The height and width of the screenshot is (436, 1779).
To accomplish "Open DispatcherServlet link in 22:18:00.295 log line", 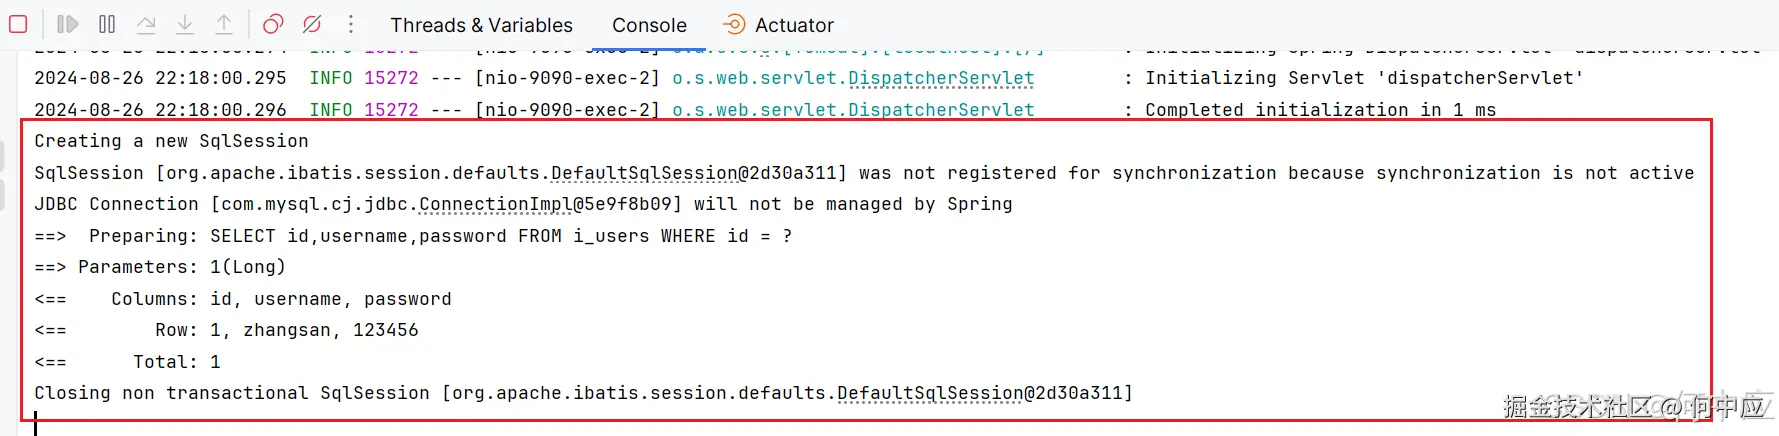I will (940, 78).
